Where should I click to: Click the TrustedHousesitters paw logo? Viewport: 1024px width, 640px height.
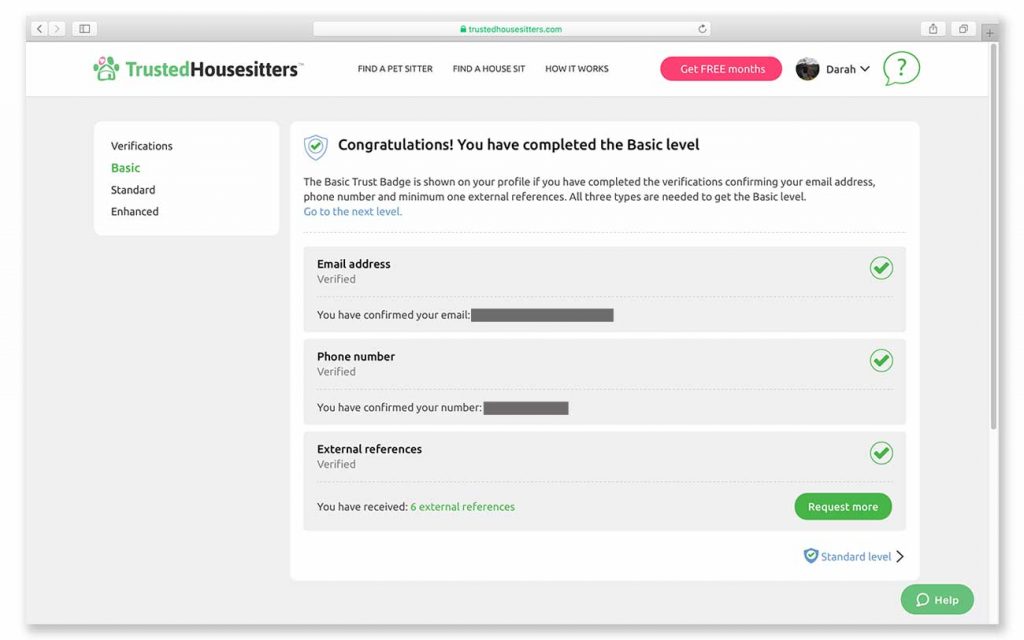(x=106, y=69)
